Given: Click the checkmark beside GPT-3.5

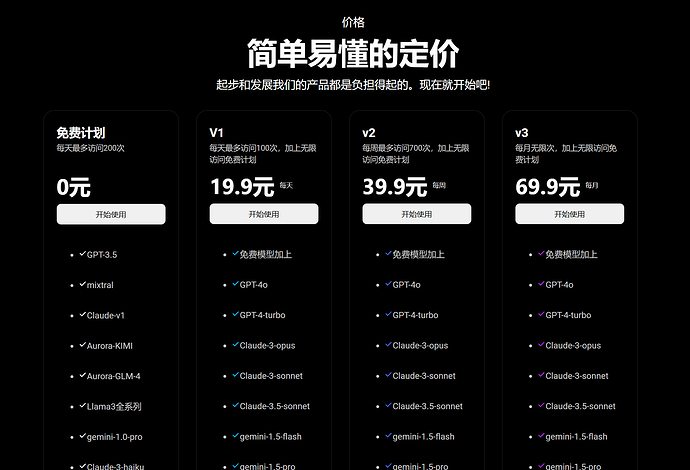Looking at the screenshot, I should coord(82,253).
